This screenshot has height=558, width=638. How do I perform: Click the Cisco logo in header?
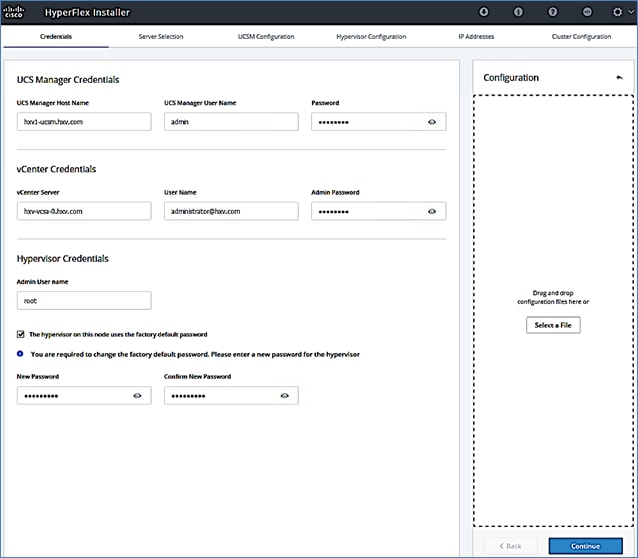pyautogui.click(x=13, y=12)
